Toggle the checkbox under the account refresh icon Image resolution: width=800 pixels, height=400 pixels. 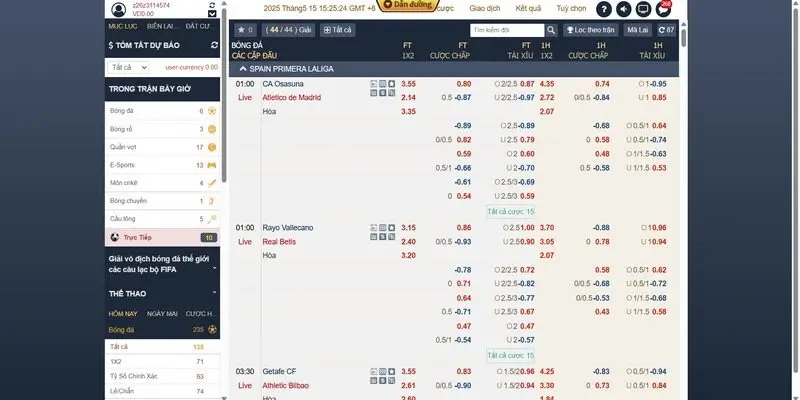pyautogui.click(x=212, y=15)
